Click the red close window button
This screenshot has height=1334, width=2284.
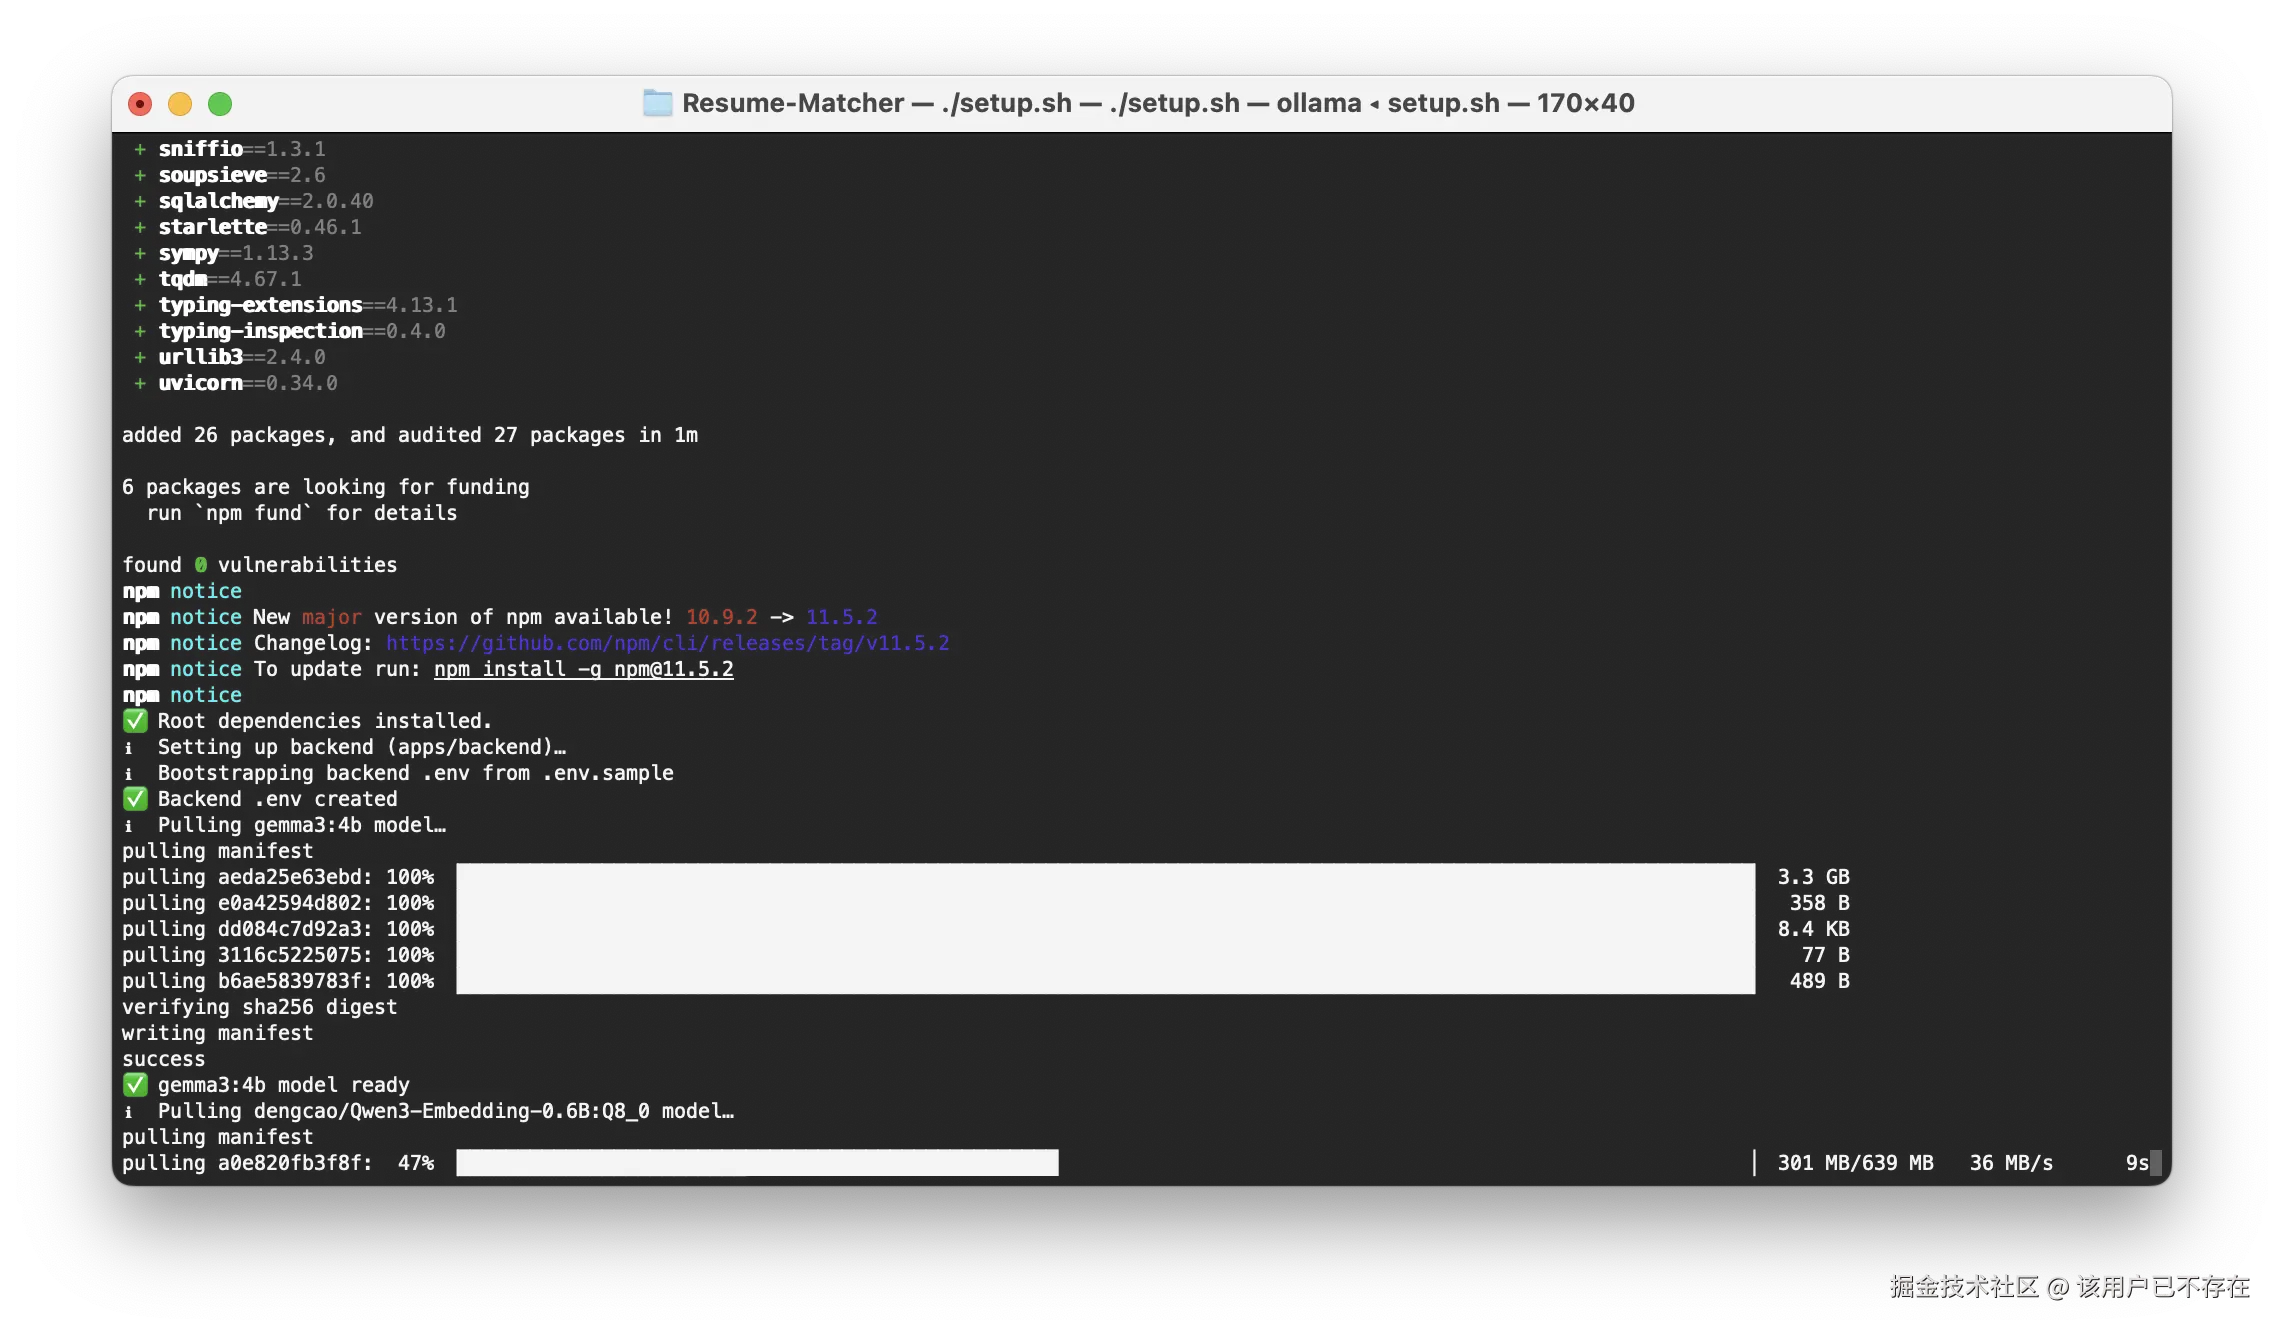coord(140,104)
